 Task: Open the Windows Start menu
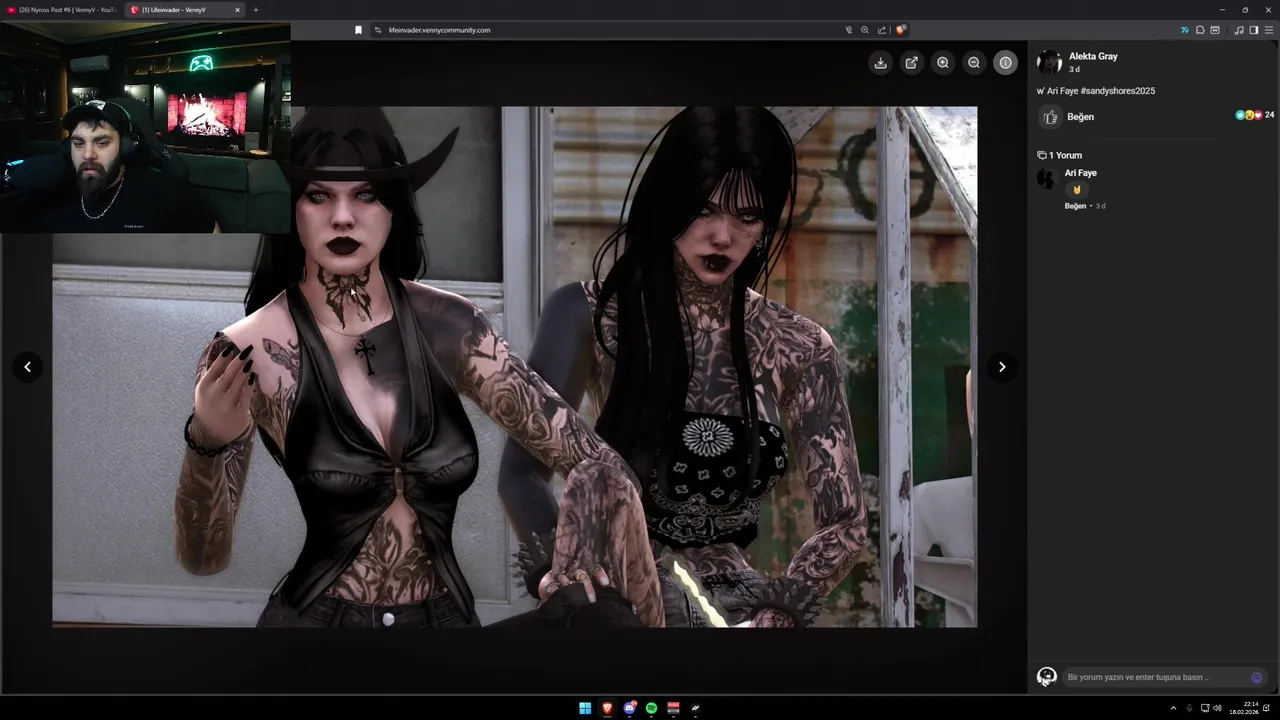(585, 708)
